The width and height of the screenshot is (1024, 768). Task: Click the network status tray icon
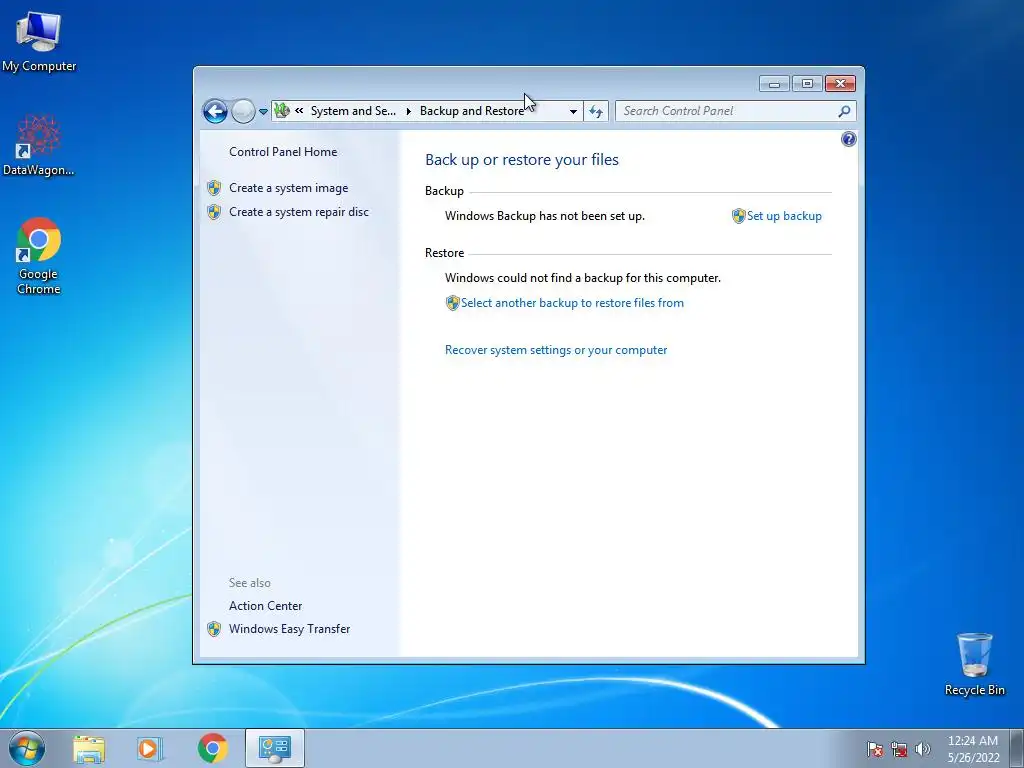click(899, 749)
